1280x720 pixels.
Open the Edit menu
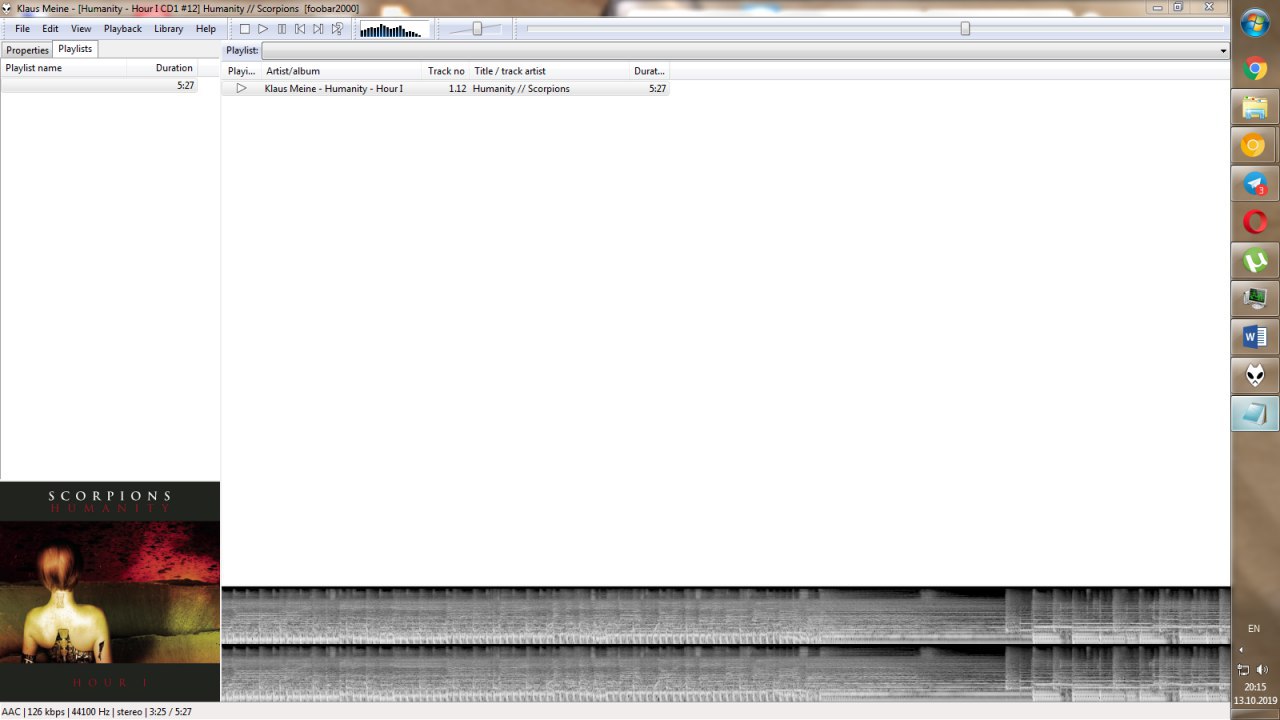[x=50, y=29]
